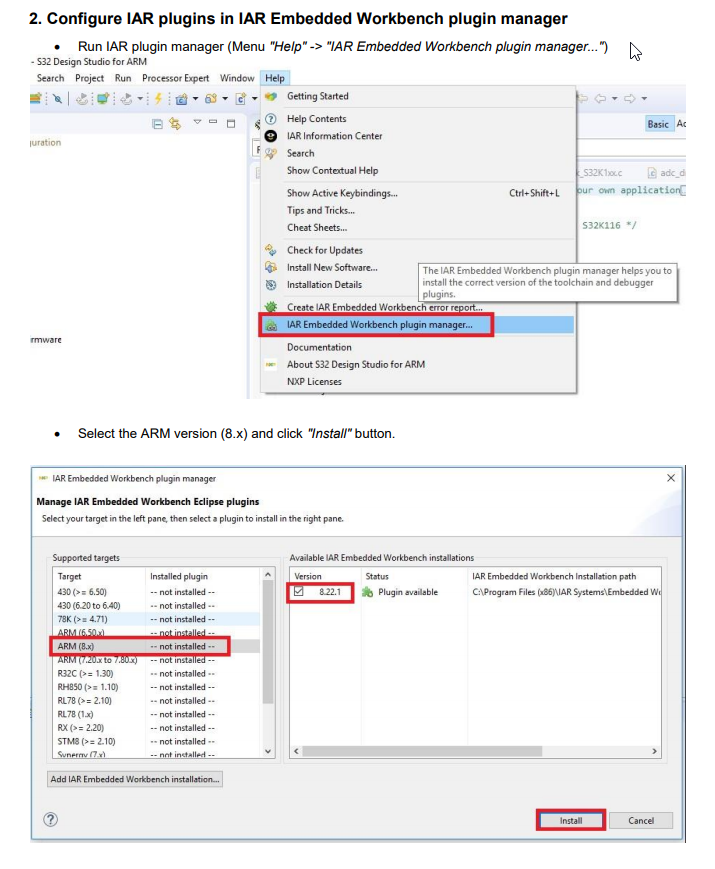Click the back navigation arrow in toolbar

tap(600, 99)
